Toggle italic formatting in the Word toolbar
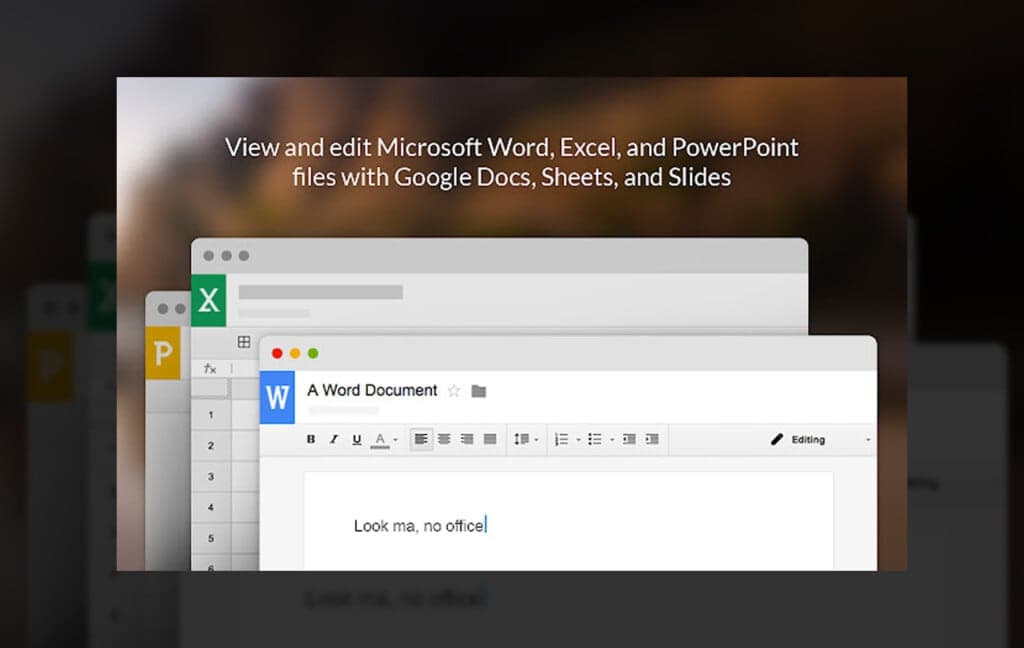Screen dimensions: 1024x648 click(334, 439)
